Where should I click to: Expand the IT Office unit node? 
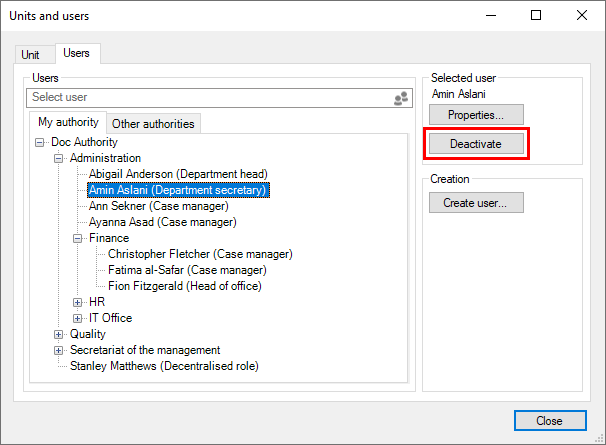78,318
